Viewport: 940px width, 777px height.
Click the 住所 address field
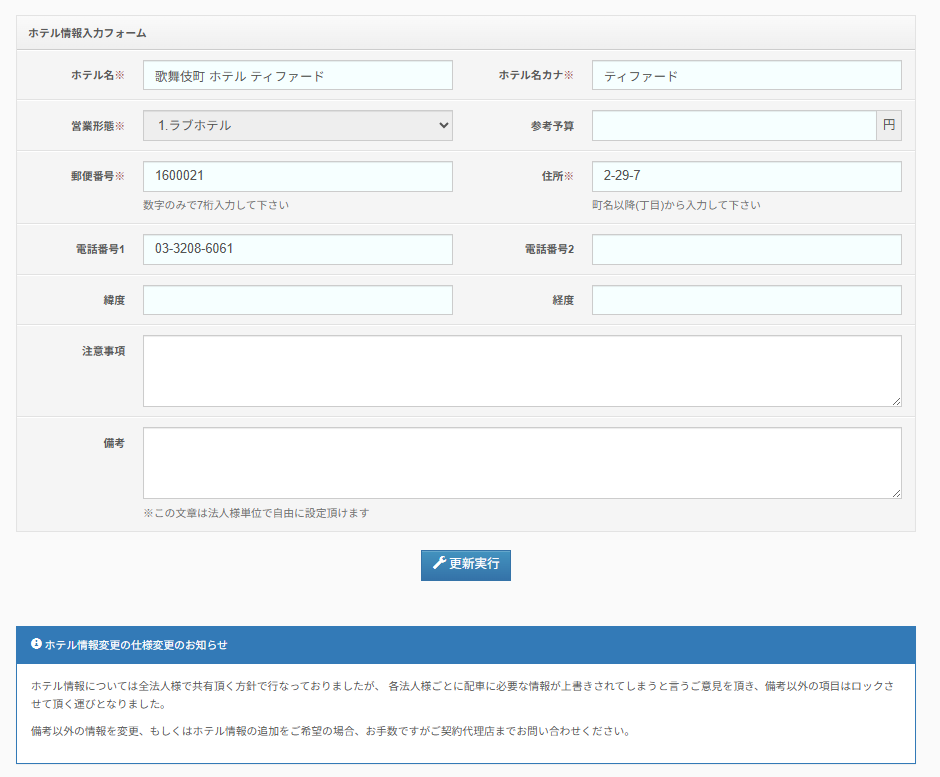[746, 176]
